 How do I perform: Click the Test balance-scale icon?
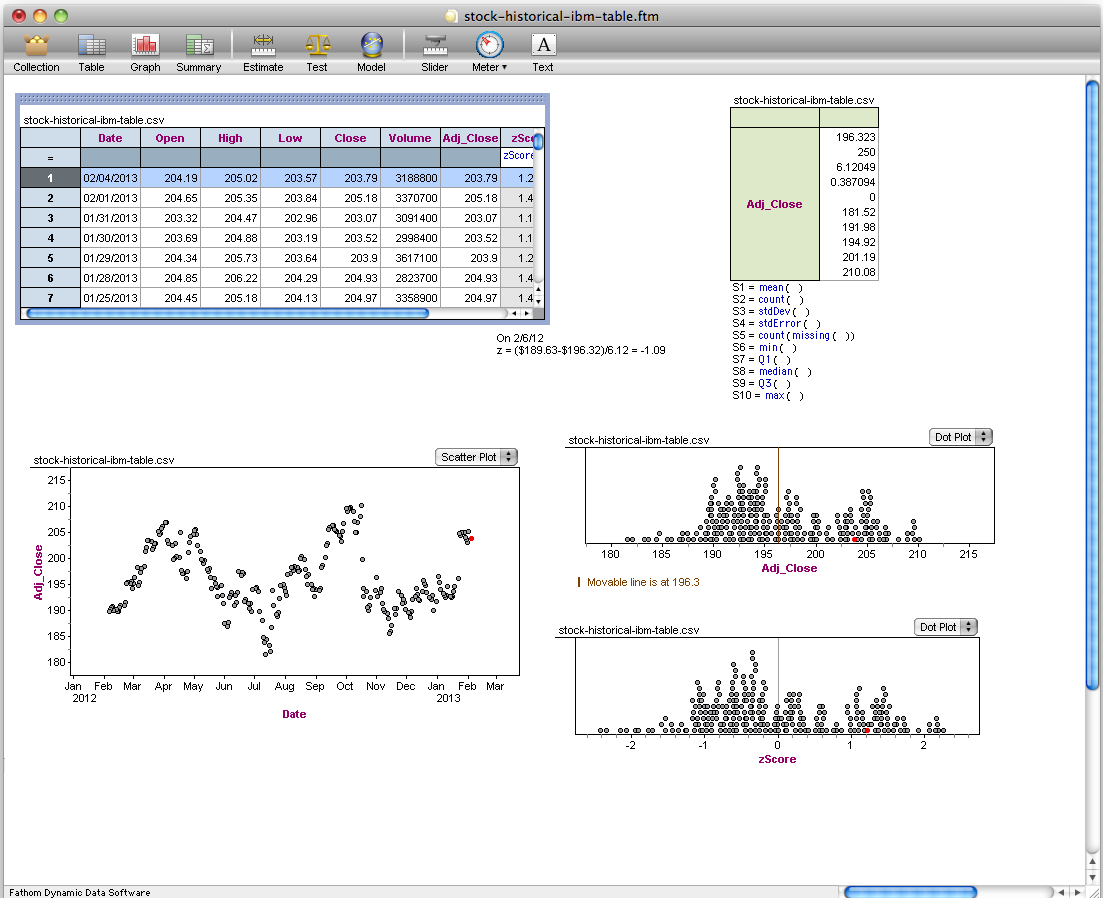(317, 46)
